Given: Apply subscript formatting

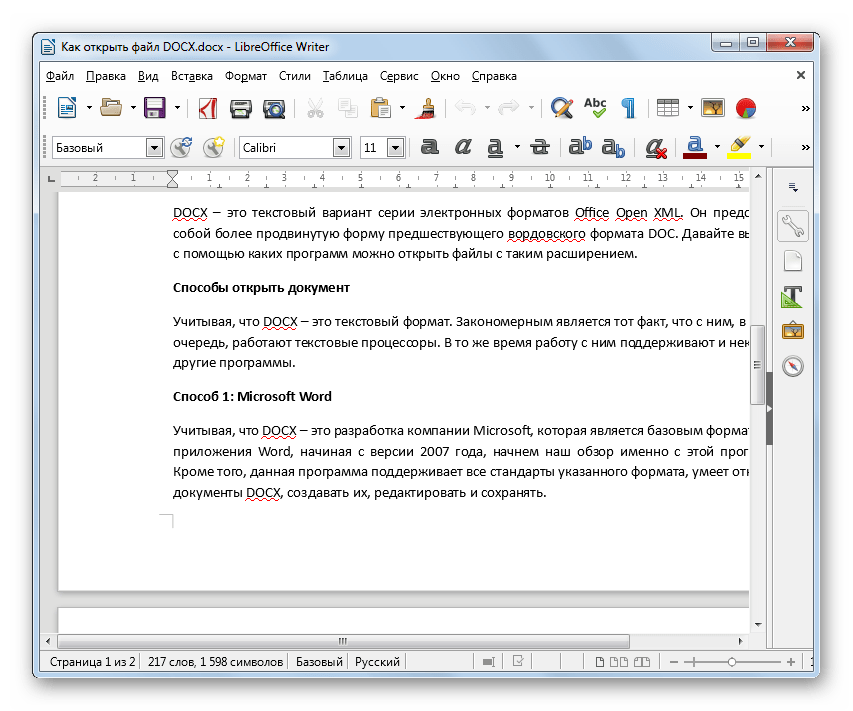Looking at the screenshot, I should (613, 147).
